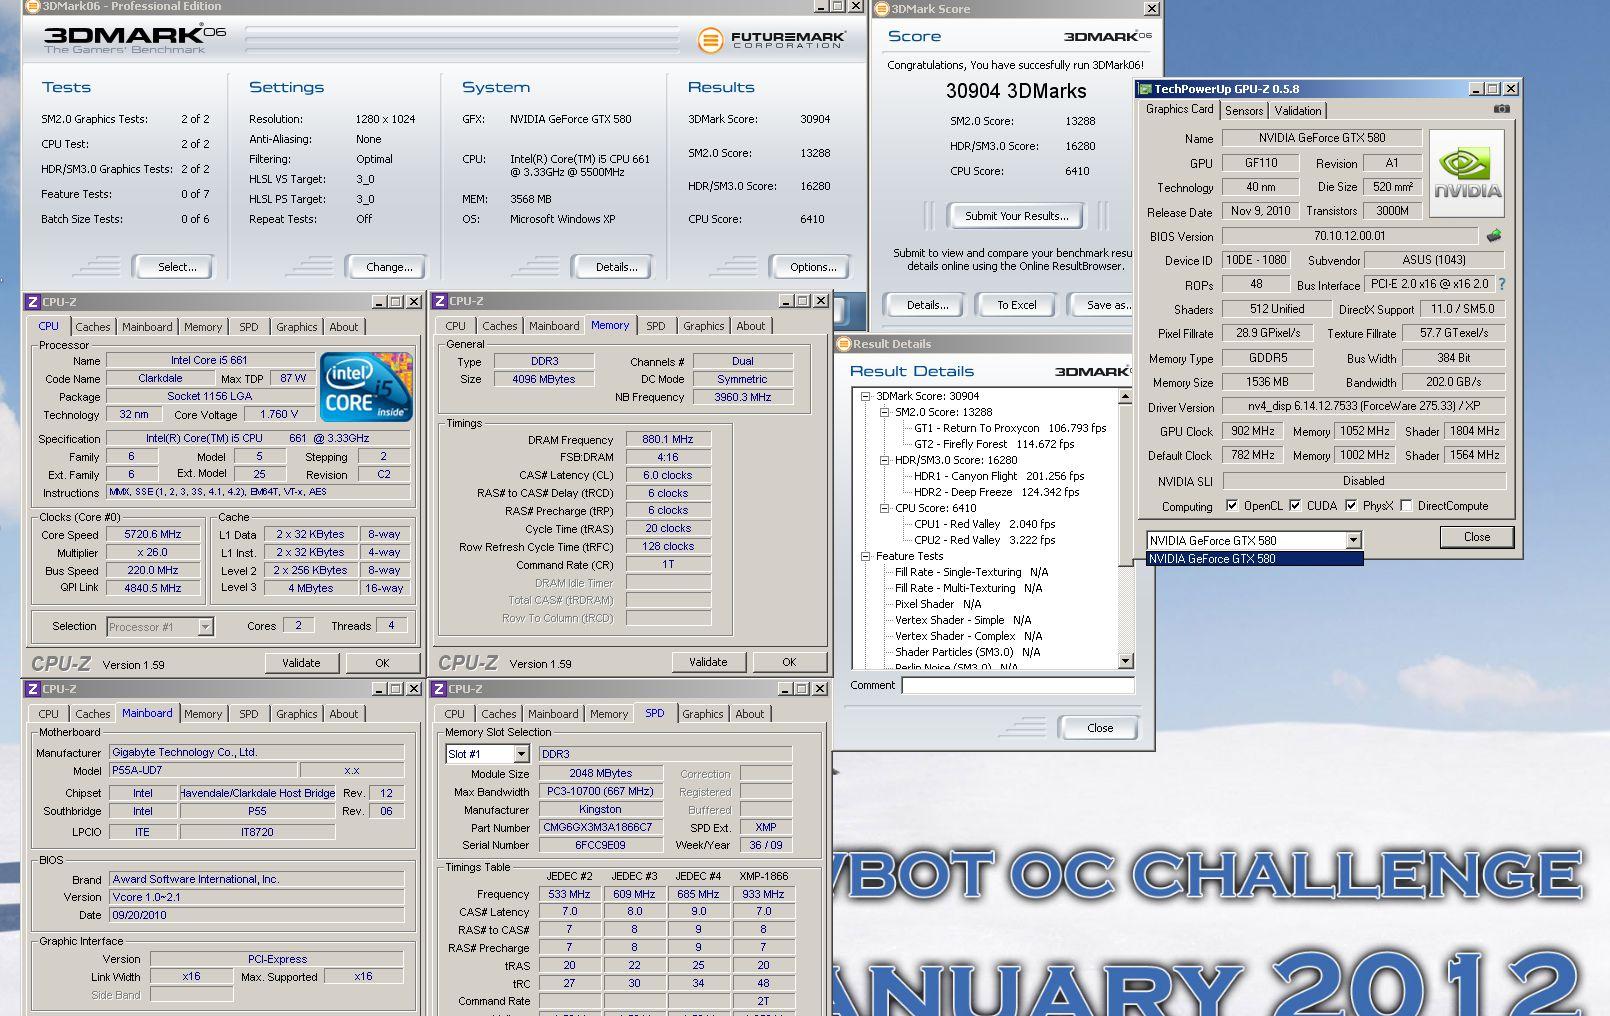Click the Bus Interface question mark icon

(1501, 284)
